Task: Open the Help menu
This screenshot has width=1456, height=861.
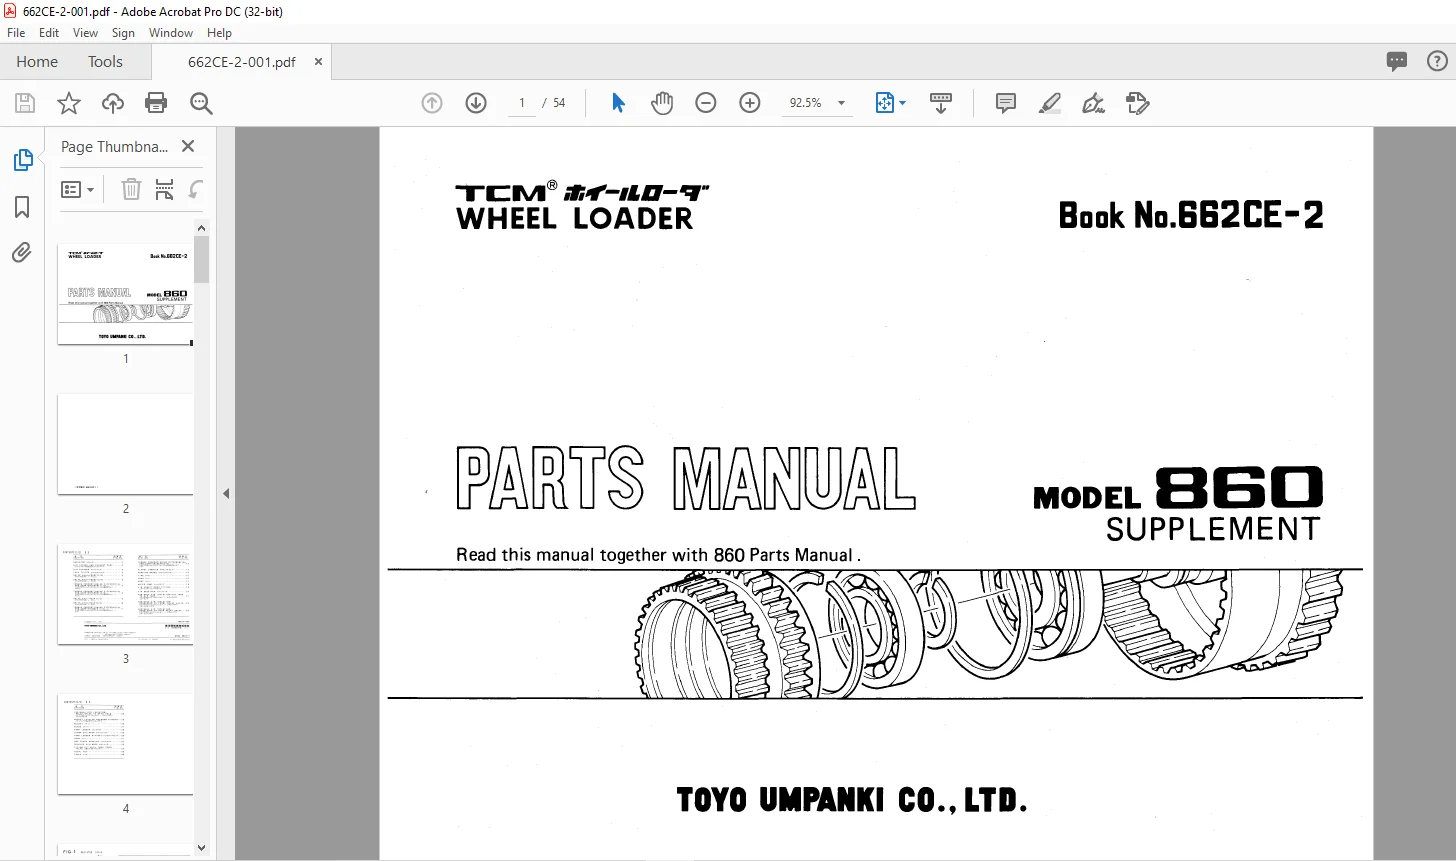Action: pos(219,33)
